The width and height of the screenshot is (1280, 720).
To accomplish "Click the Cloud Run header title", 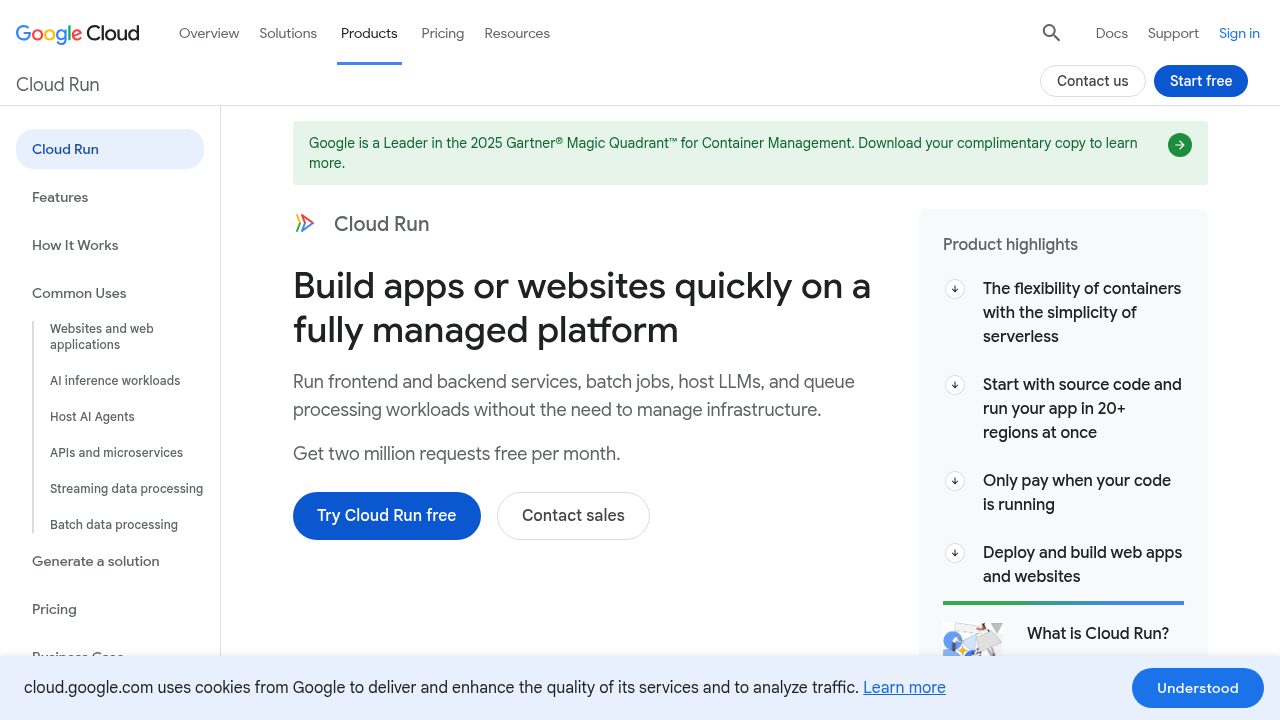I will (57, 84).
